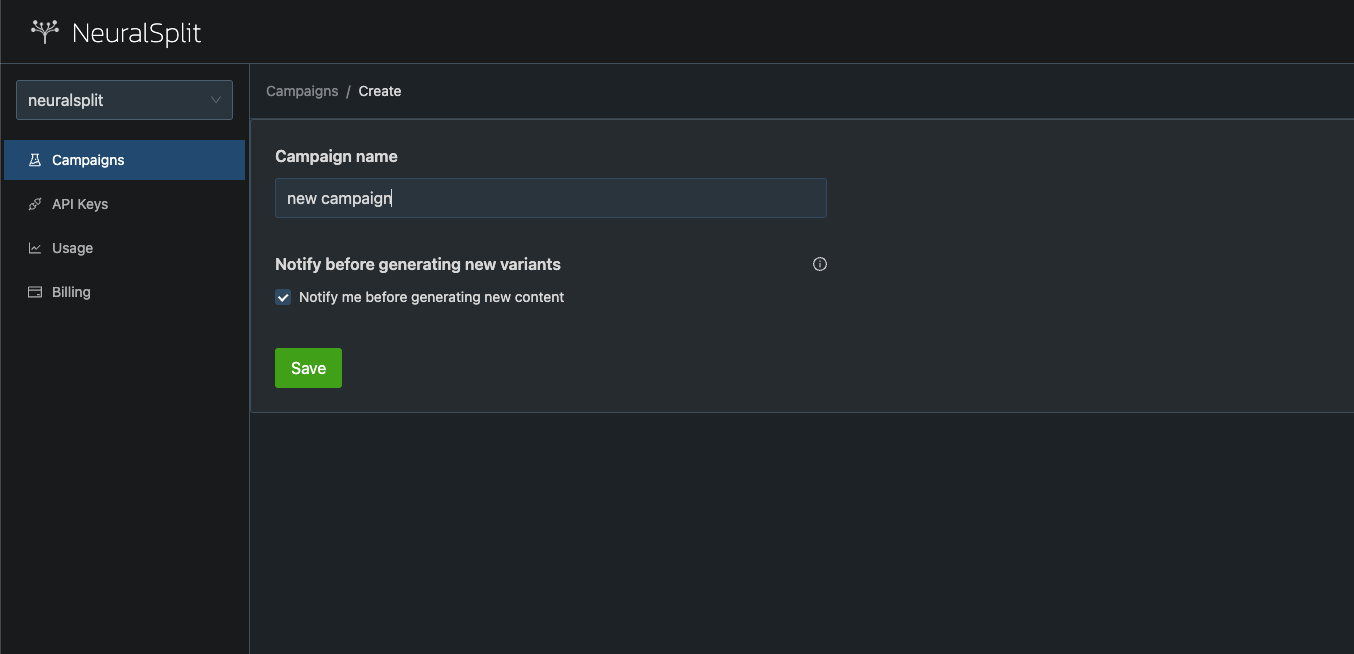Focus the Campaign name input field
The image size is (1354, 654).
(x=550, y=198)
